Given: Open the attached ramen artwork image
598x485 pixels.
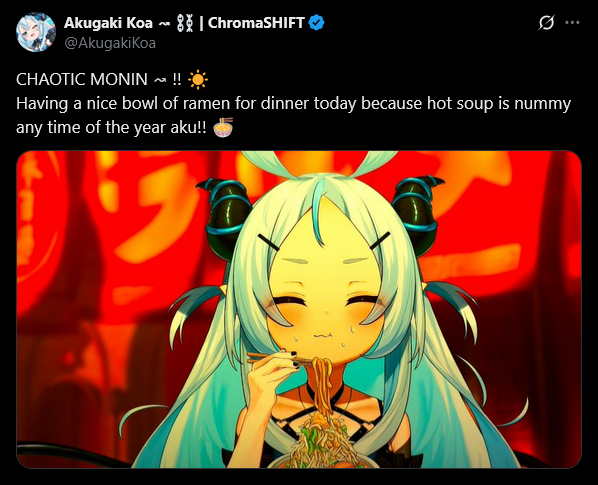Looking at the screenshot, I should point(299,309).
